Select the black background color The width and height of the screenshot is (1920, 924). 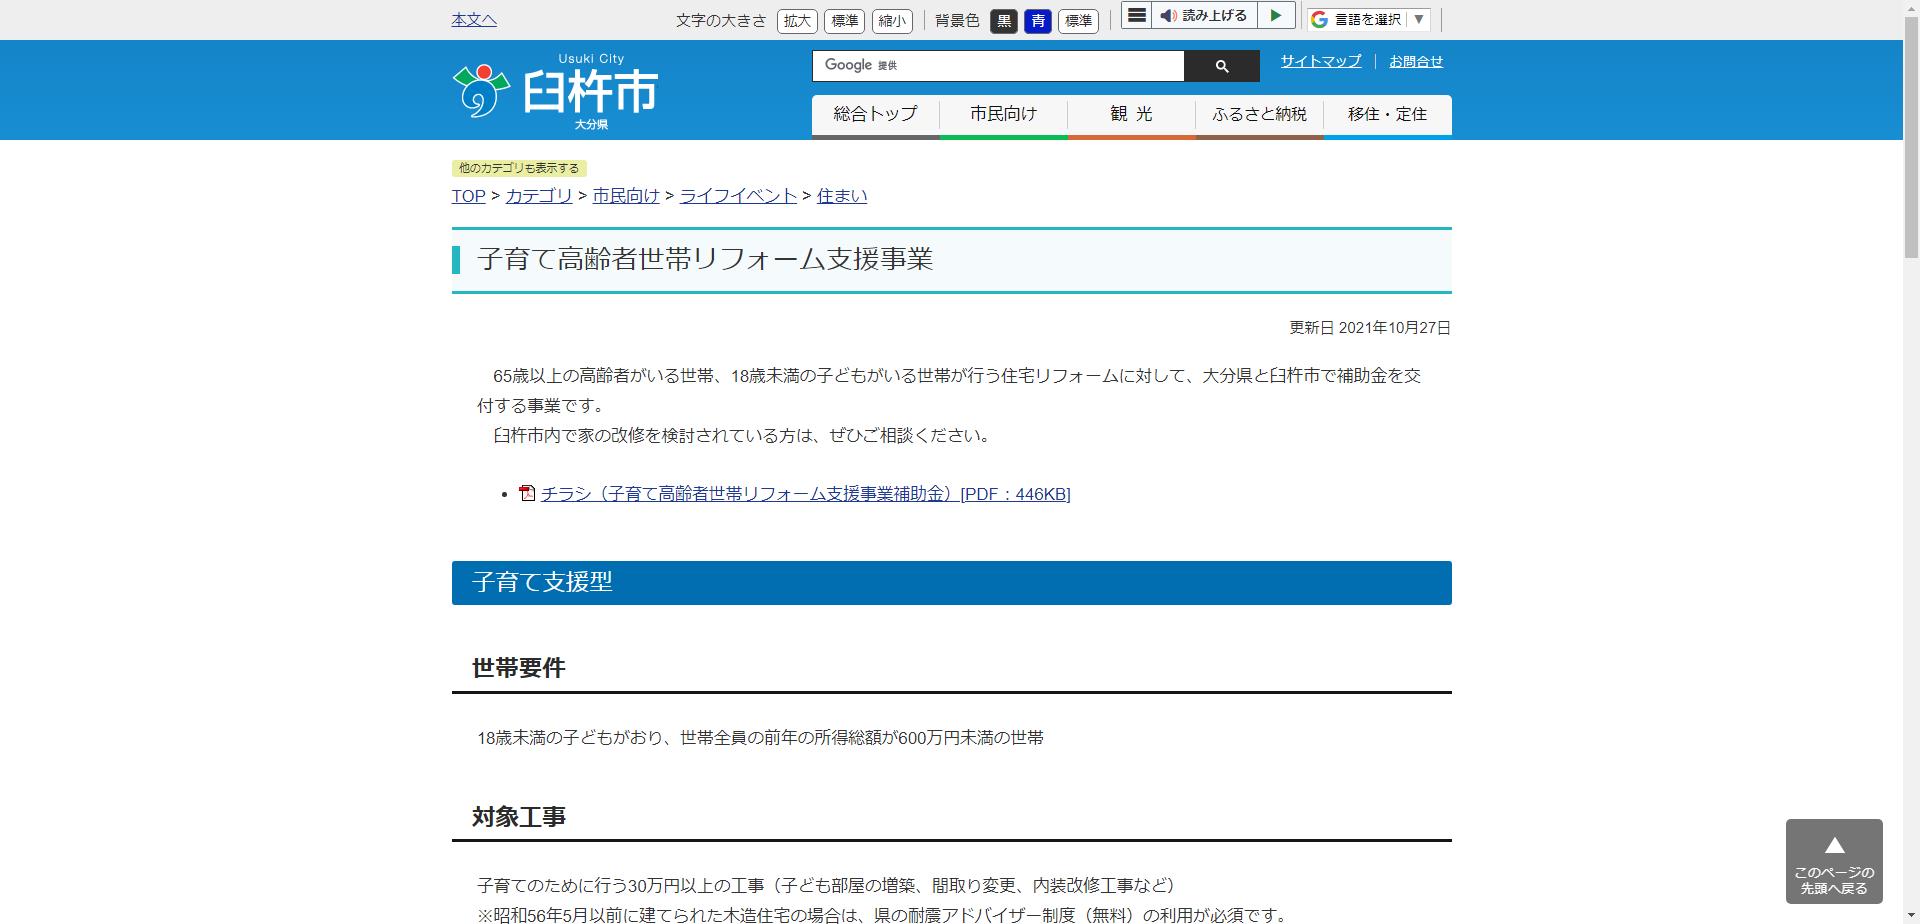(1004, 21)
